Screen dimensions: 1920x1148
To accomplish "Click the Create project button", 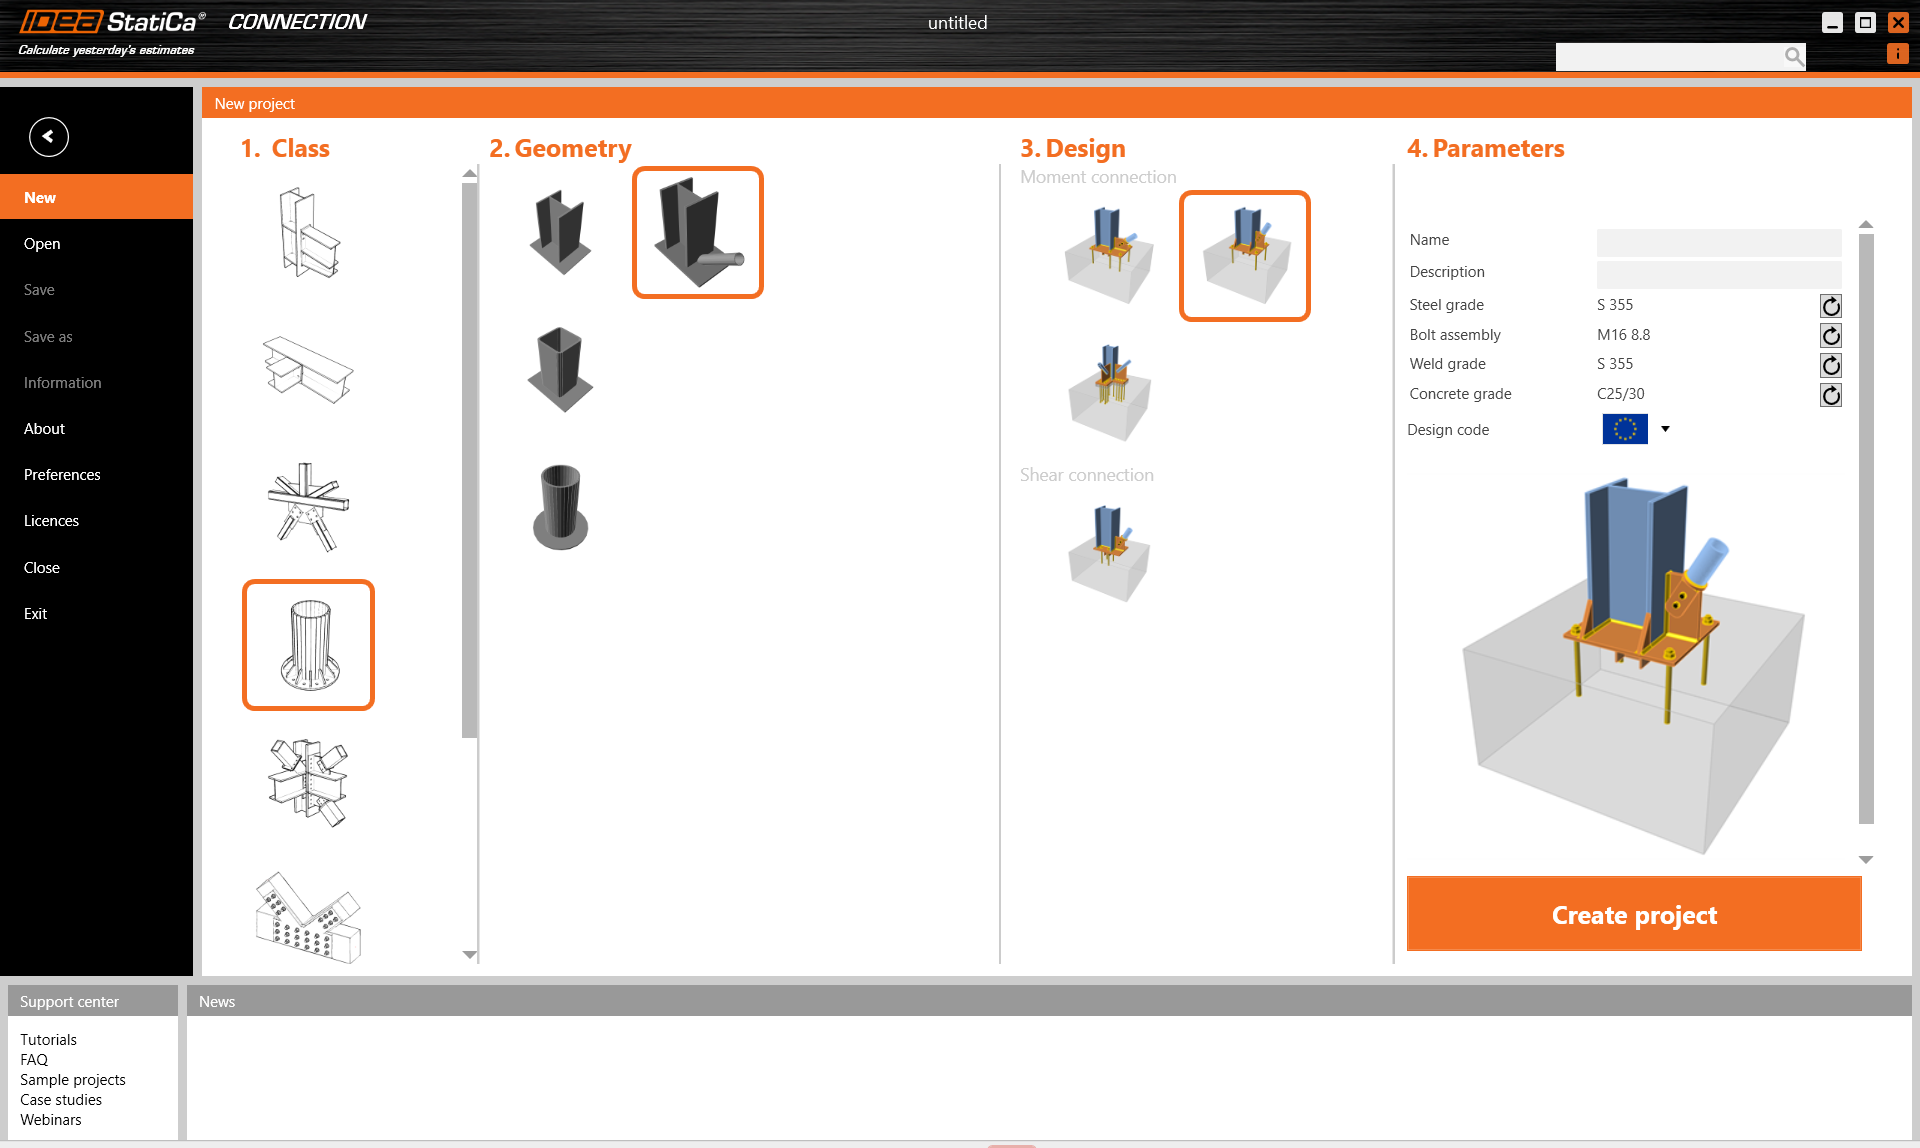I will click(x=1633, y=913).
